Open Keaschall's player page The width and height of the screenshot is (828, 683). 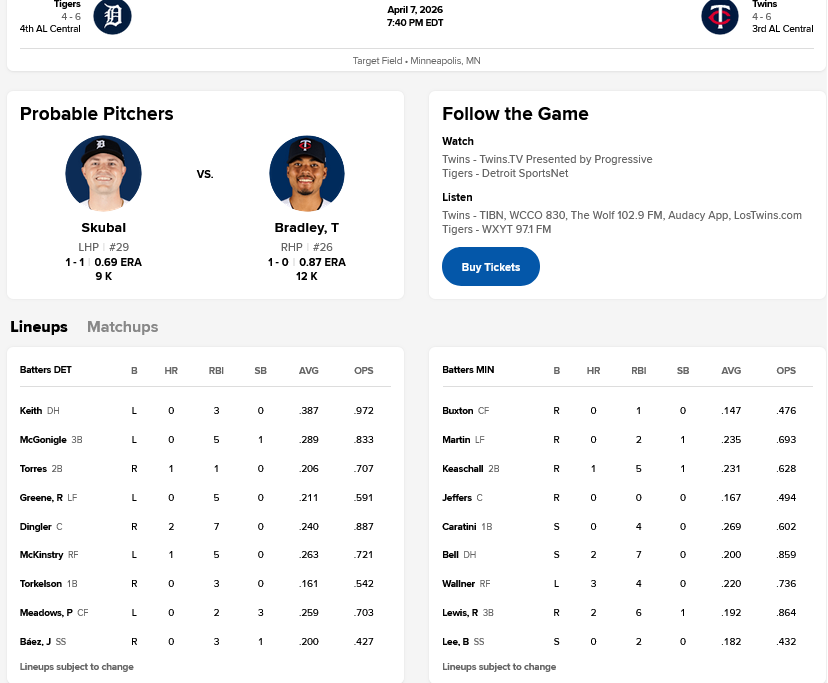[463, 469]
